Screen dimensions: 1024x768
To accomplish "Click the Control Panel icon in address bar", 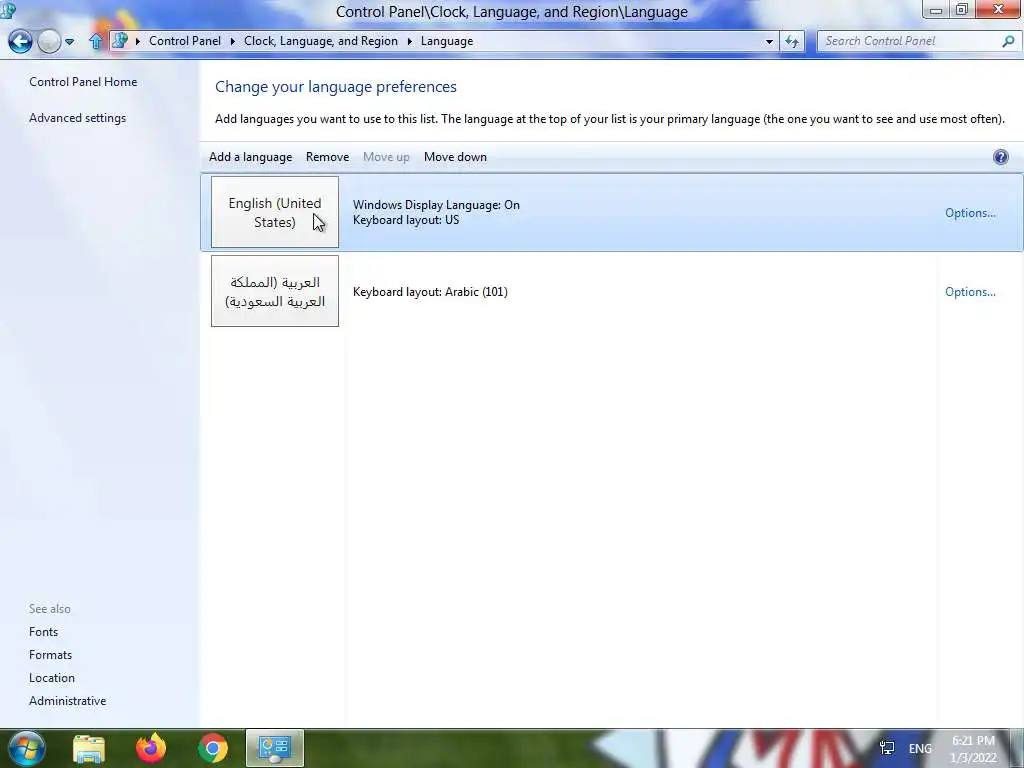I will pyautogui.click(x=120, y=40).
